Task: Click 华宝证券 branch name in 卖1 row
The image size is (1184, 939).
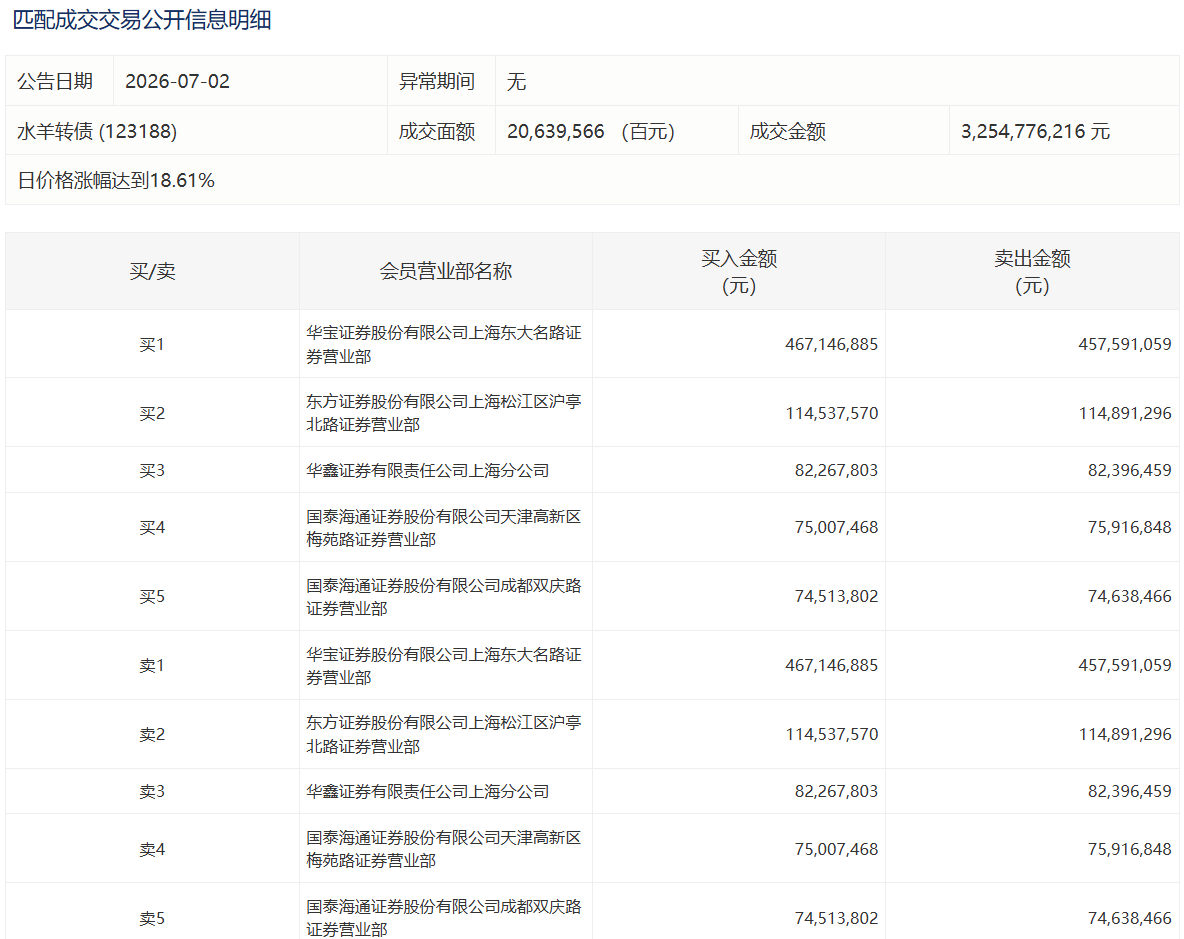Action: point(443,666)
